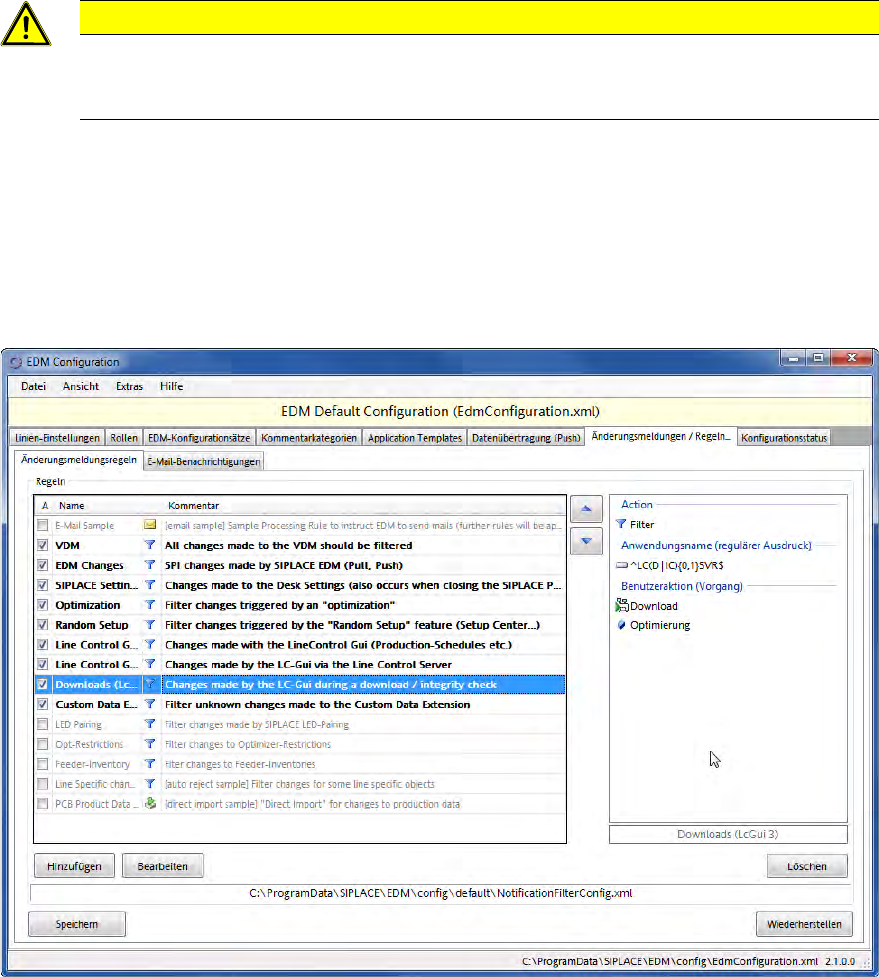Screen dimensions: 879x977
Task: Click the Bearbeiten button
Action: (163, 866)
